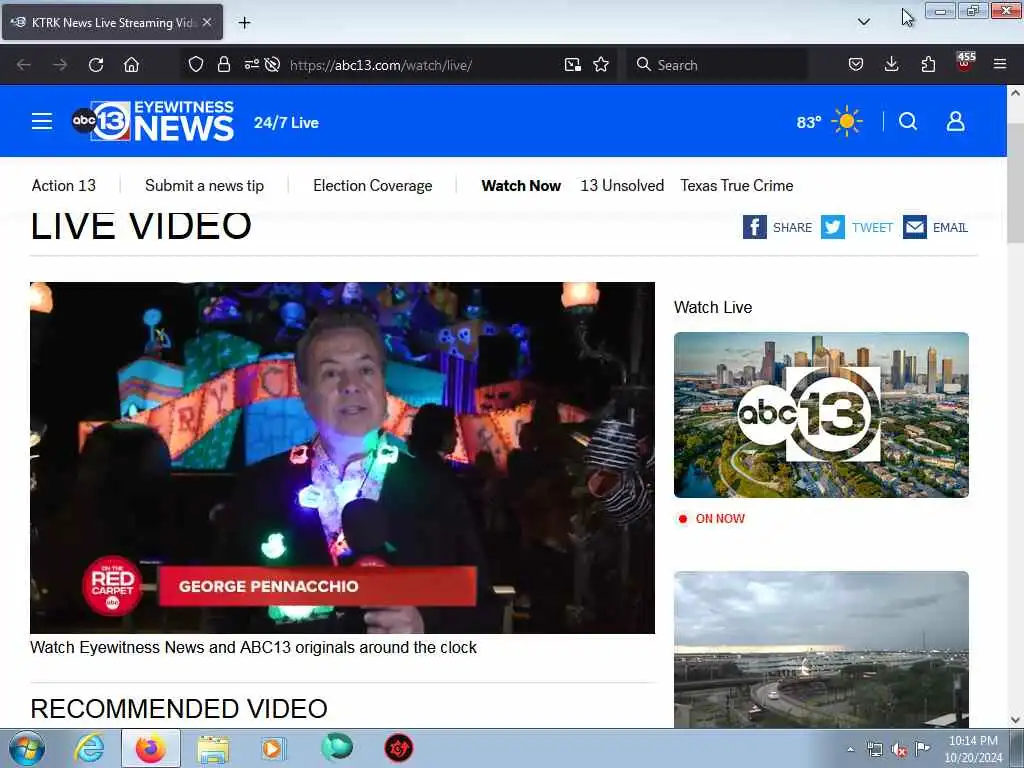
Task: Email this page via envelope icon
Action: point(935,227)
